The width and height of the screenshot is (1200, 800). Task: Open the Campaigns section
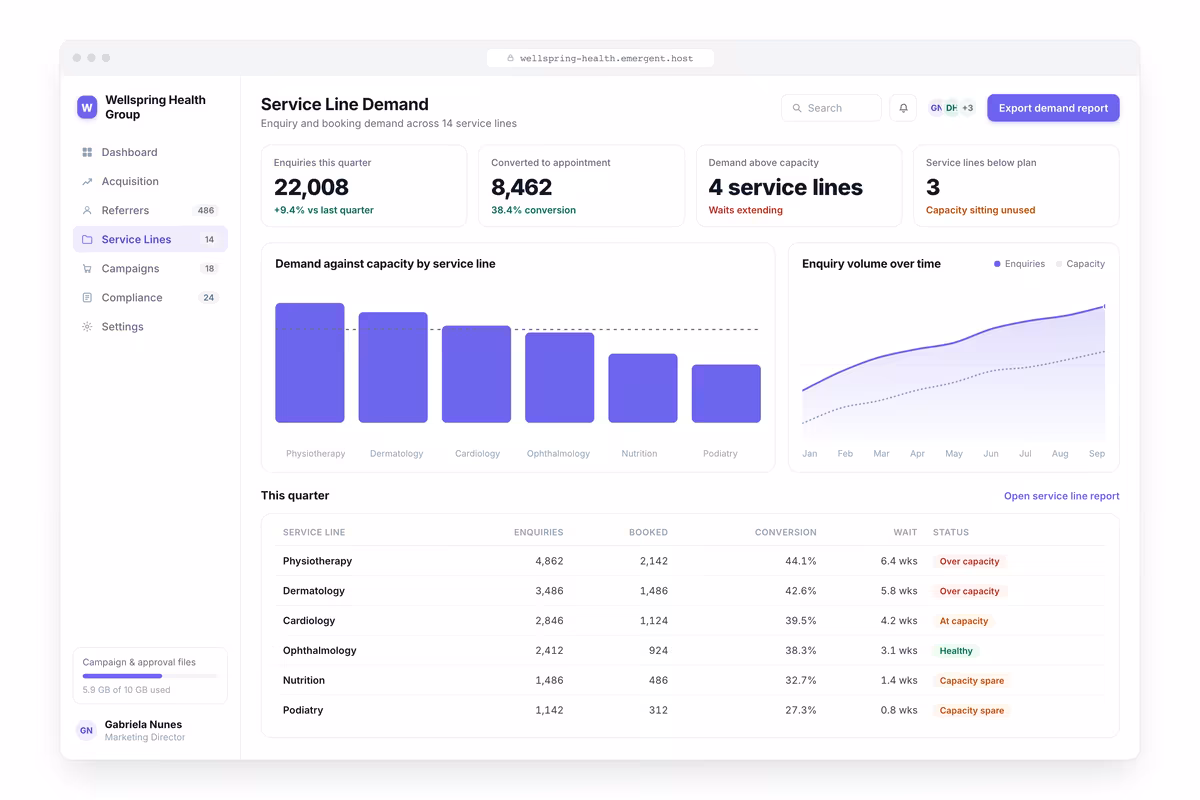tap(150, 268)
